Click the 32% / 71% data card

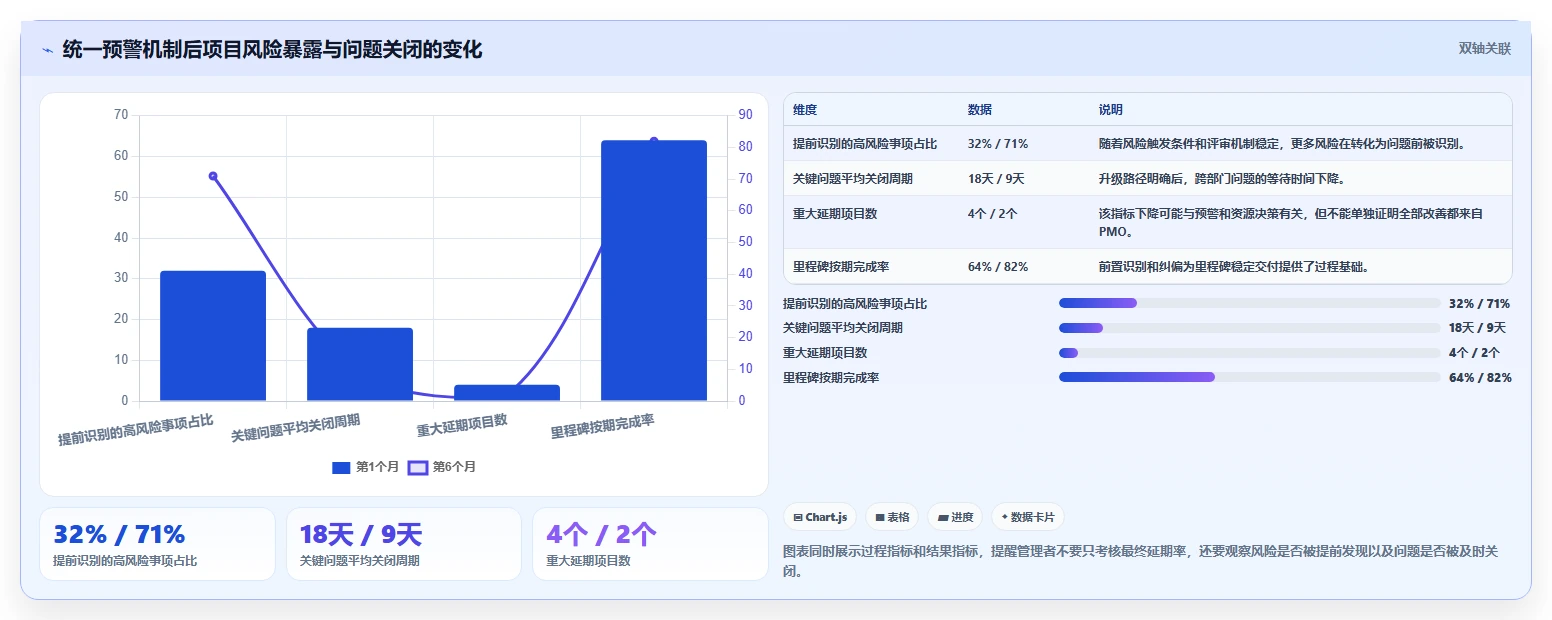[157, 544]
